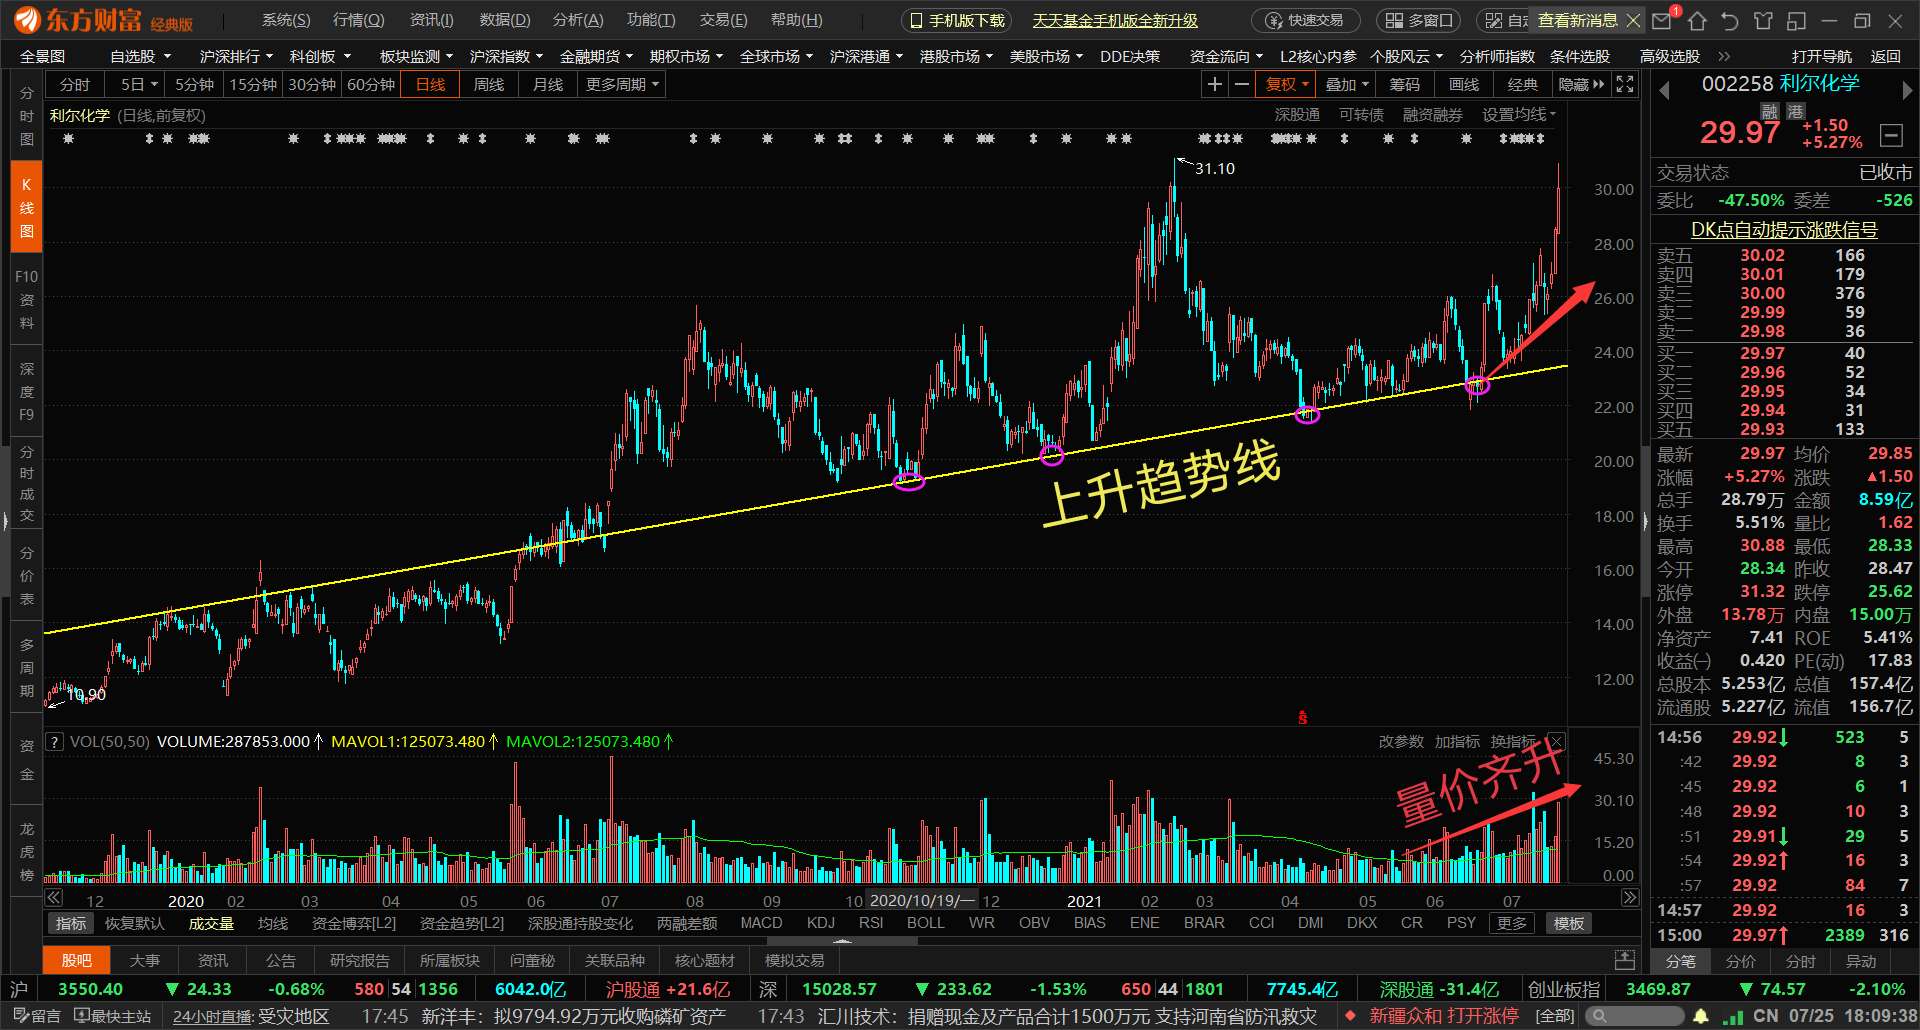Viewport: 1920px width, 1030px height.
Task: Open 更多周期 dropdown
Action: point(622,85)
